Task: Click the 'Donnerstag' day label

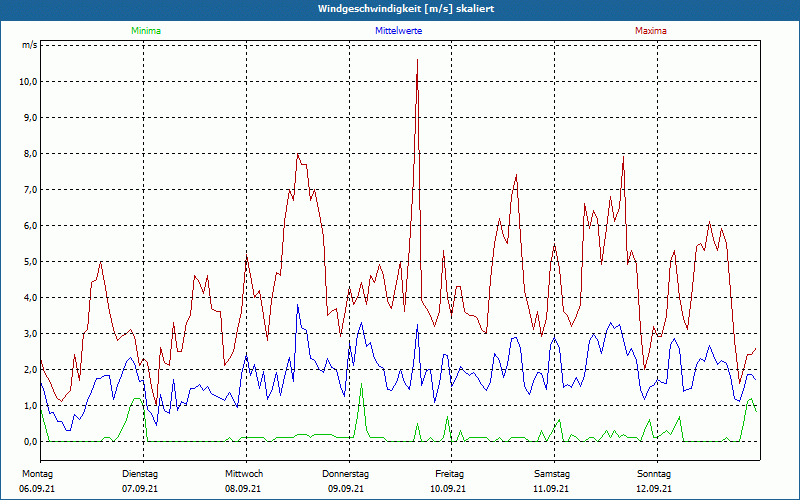Action: coord(345,474)
